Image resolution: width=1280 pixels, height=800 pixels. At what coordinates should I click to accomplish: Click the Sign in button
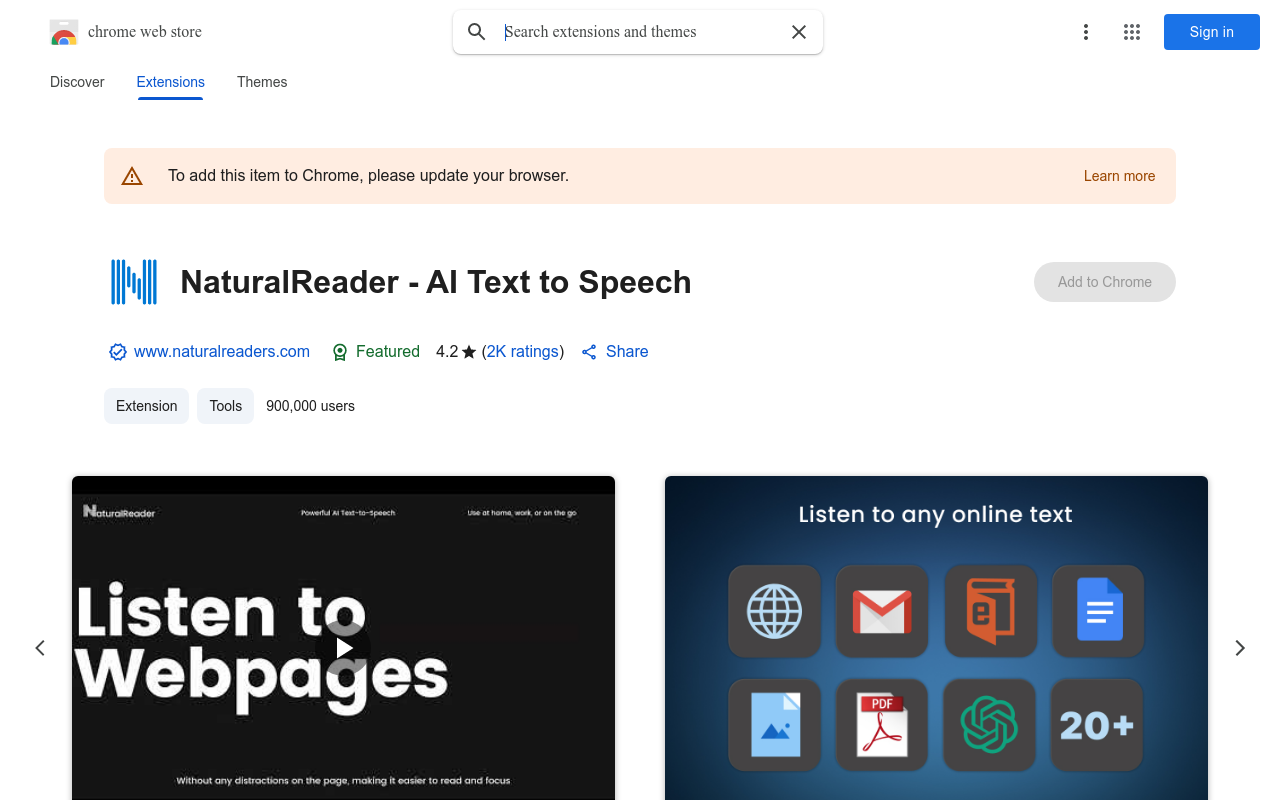[x=1212, y=32]
